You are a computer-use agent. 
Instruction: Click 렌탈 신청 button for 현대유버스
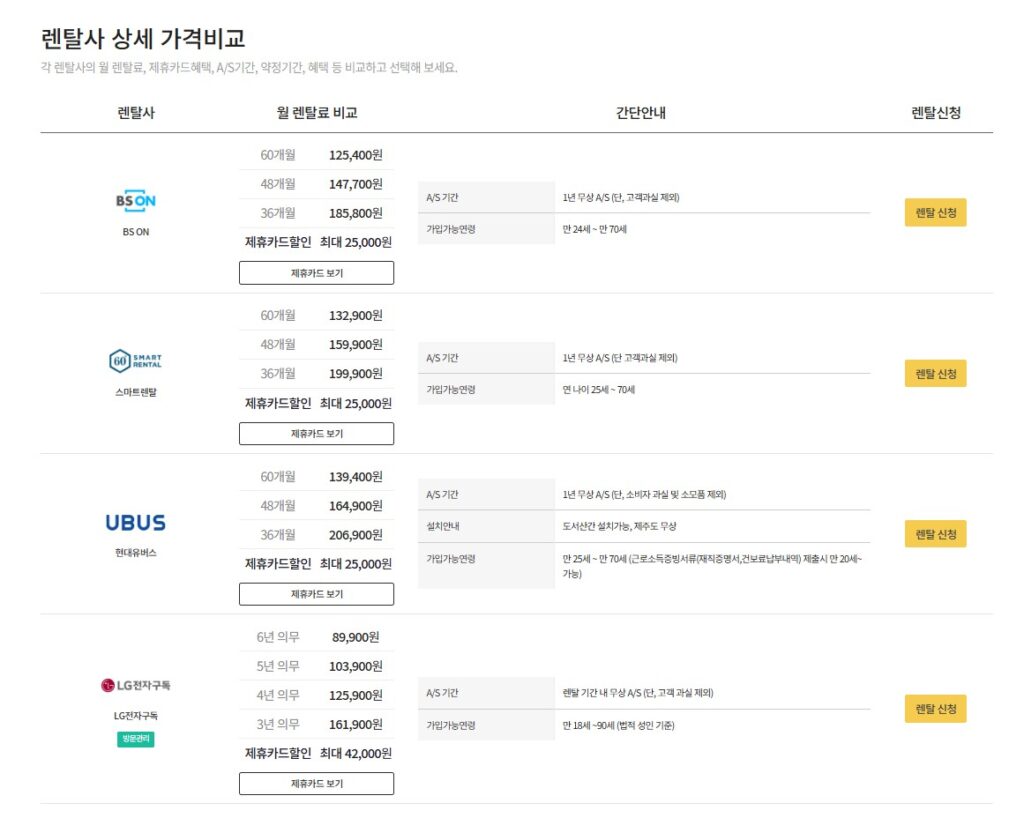(x=935, y=533)
